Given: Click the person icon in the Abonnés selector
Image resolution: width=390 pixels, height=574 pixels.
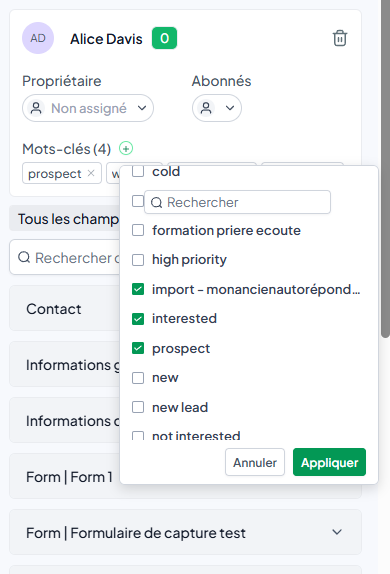Looking at the screenshot, I should pos(206,108).
